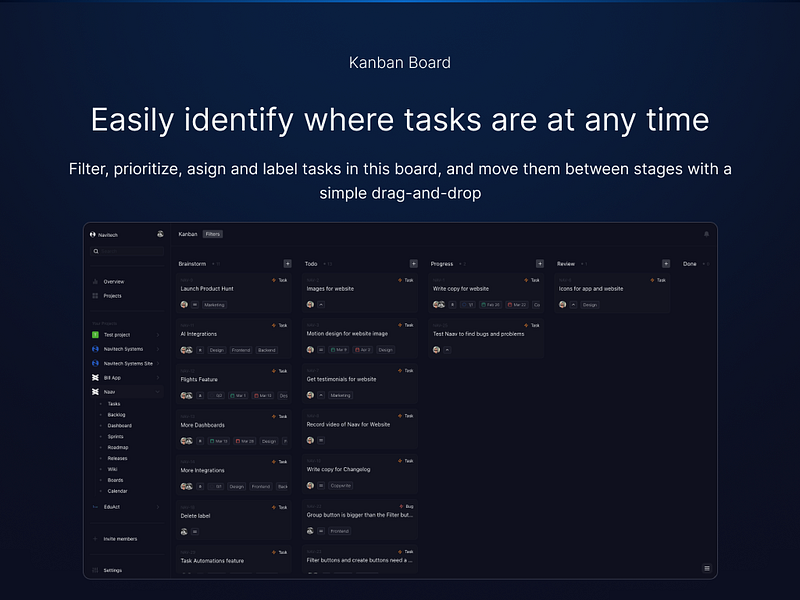Click assignee avatar on Delete label card
The height and width of the screenshot is (600, 800).
[184, 532]
